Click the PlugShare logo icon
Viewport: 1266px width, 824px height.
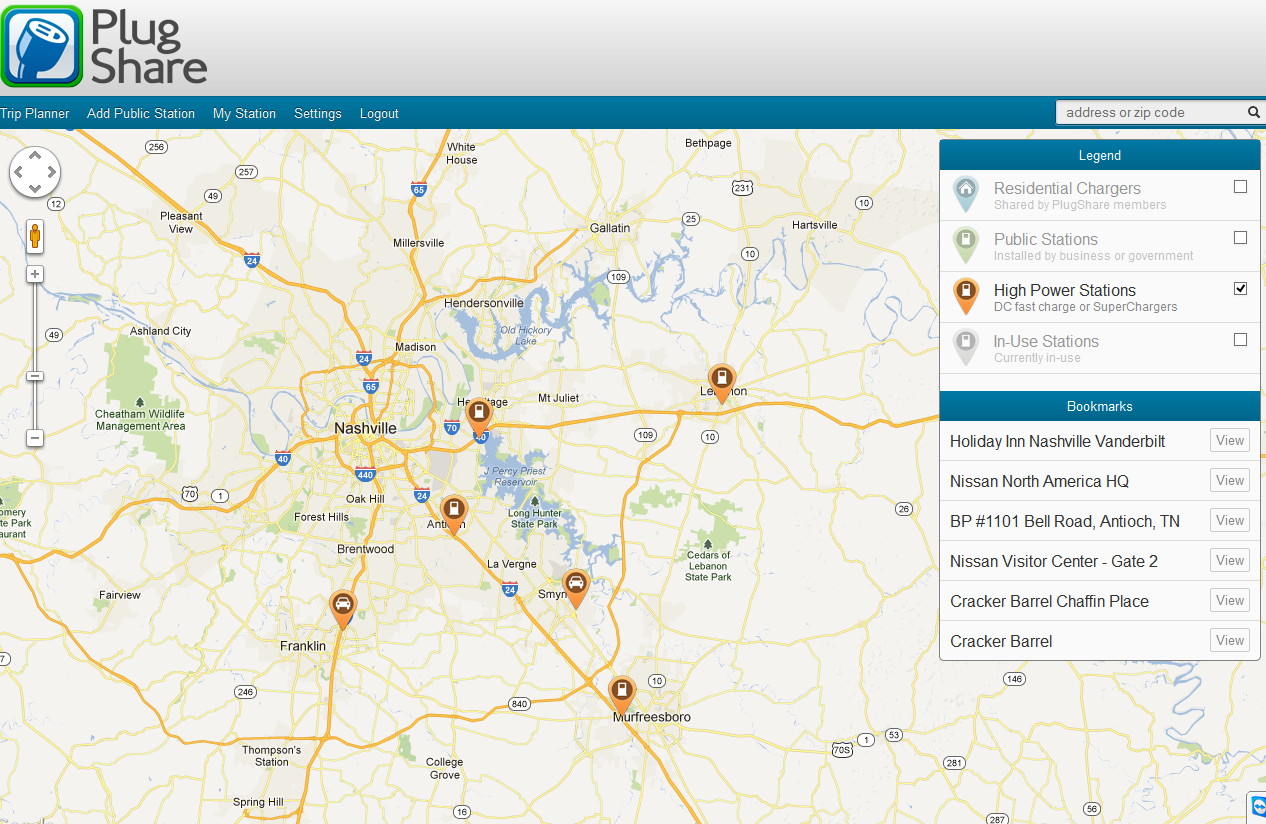pos(42,46)
